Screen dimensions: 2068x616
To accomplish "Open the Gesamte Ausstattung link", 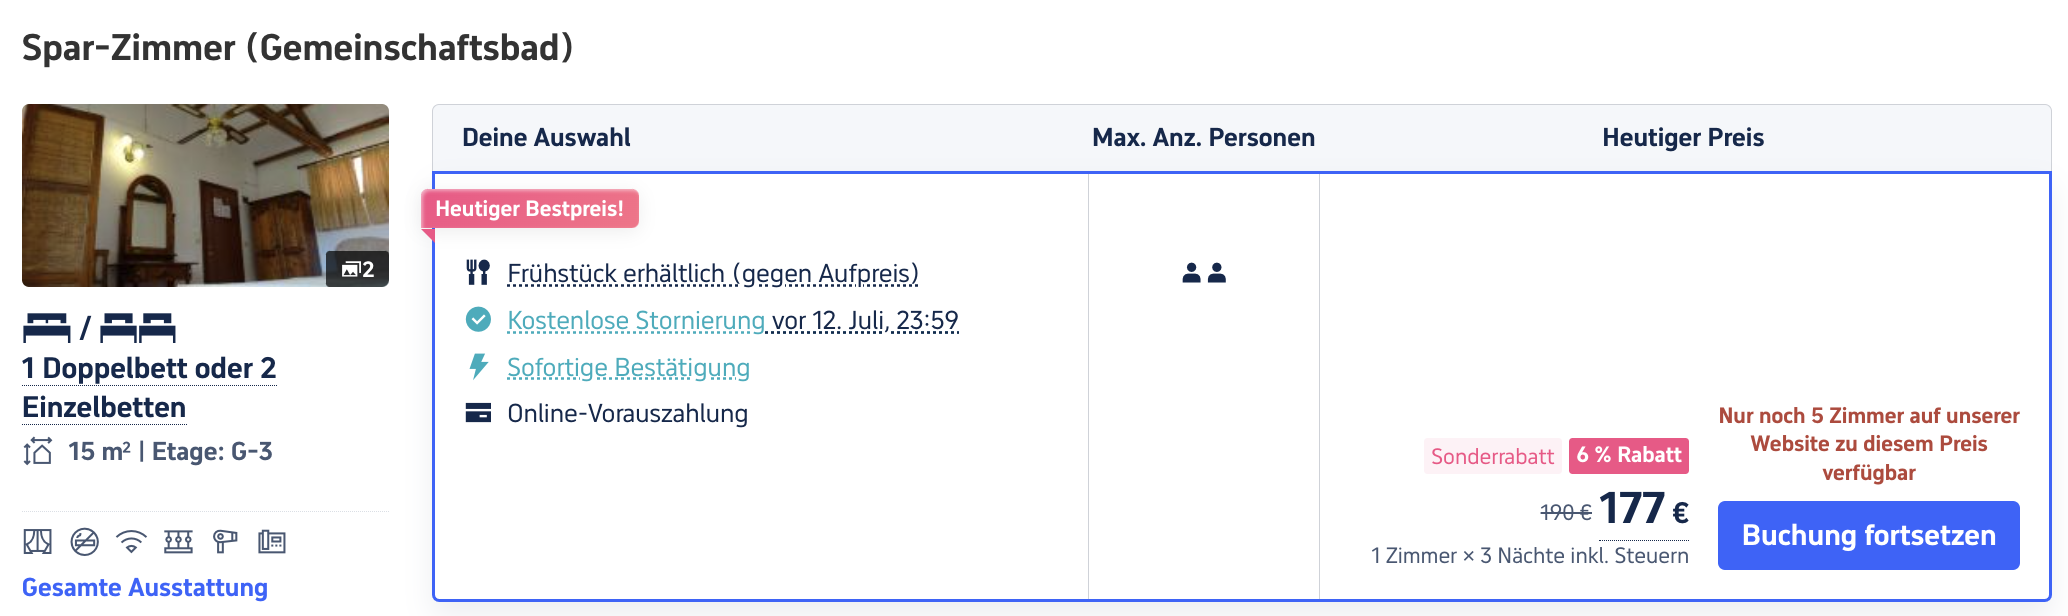I will pos(145,588).
